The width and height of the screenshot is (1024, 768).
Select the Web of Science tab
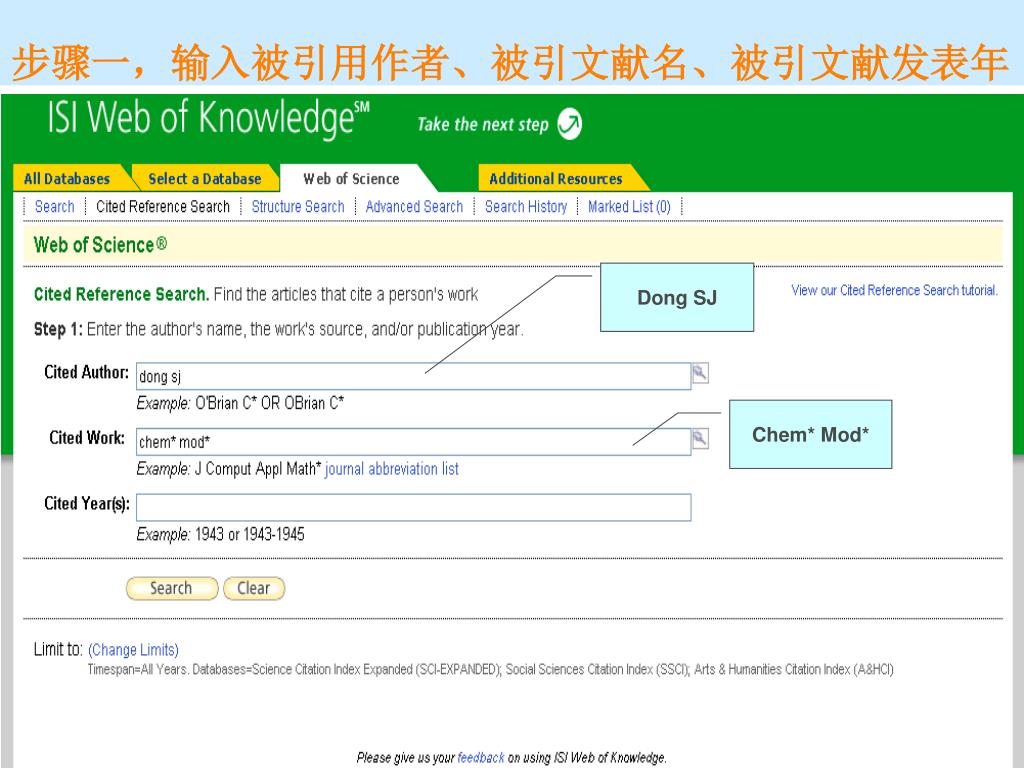(351, 178)
